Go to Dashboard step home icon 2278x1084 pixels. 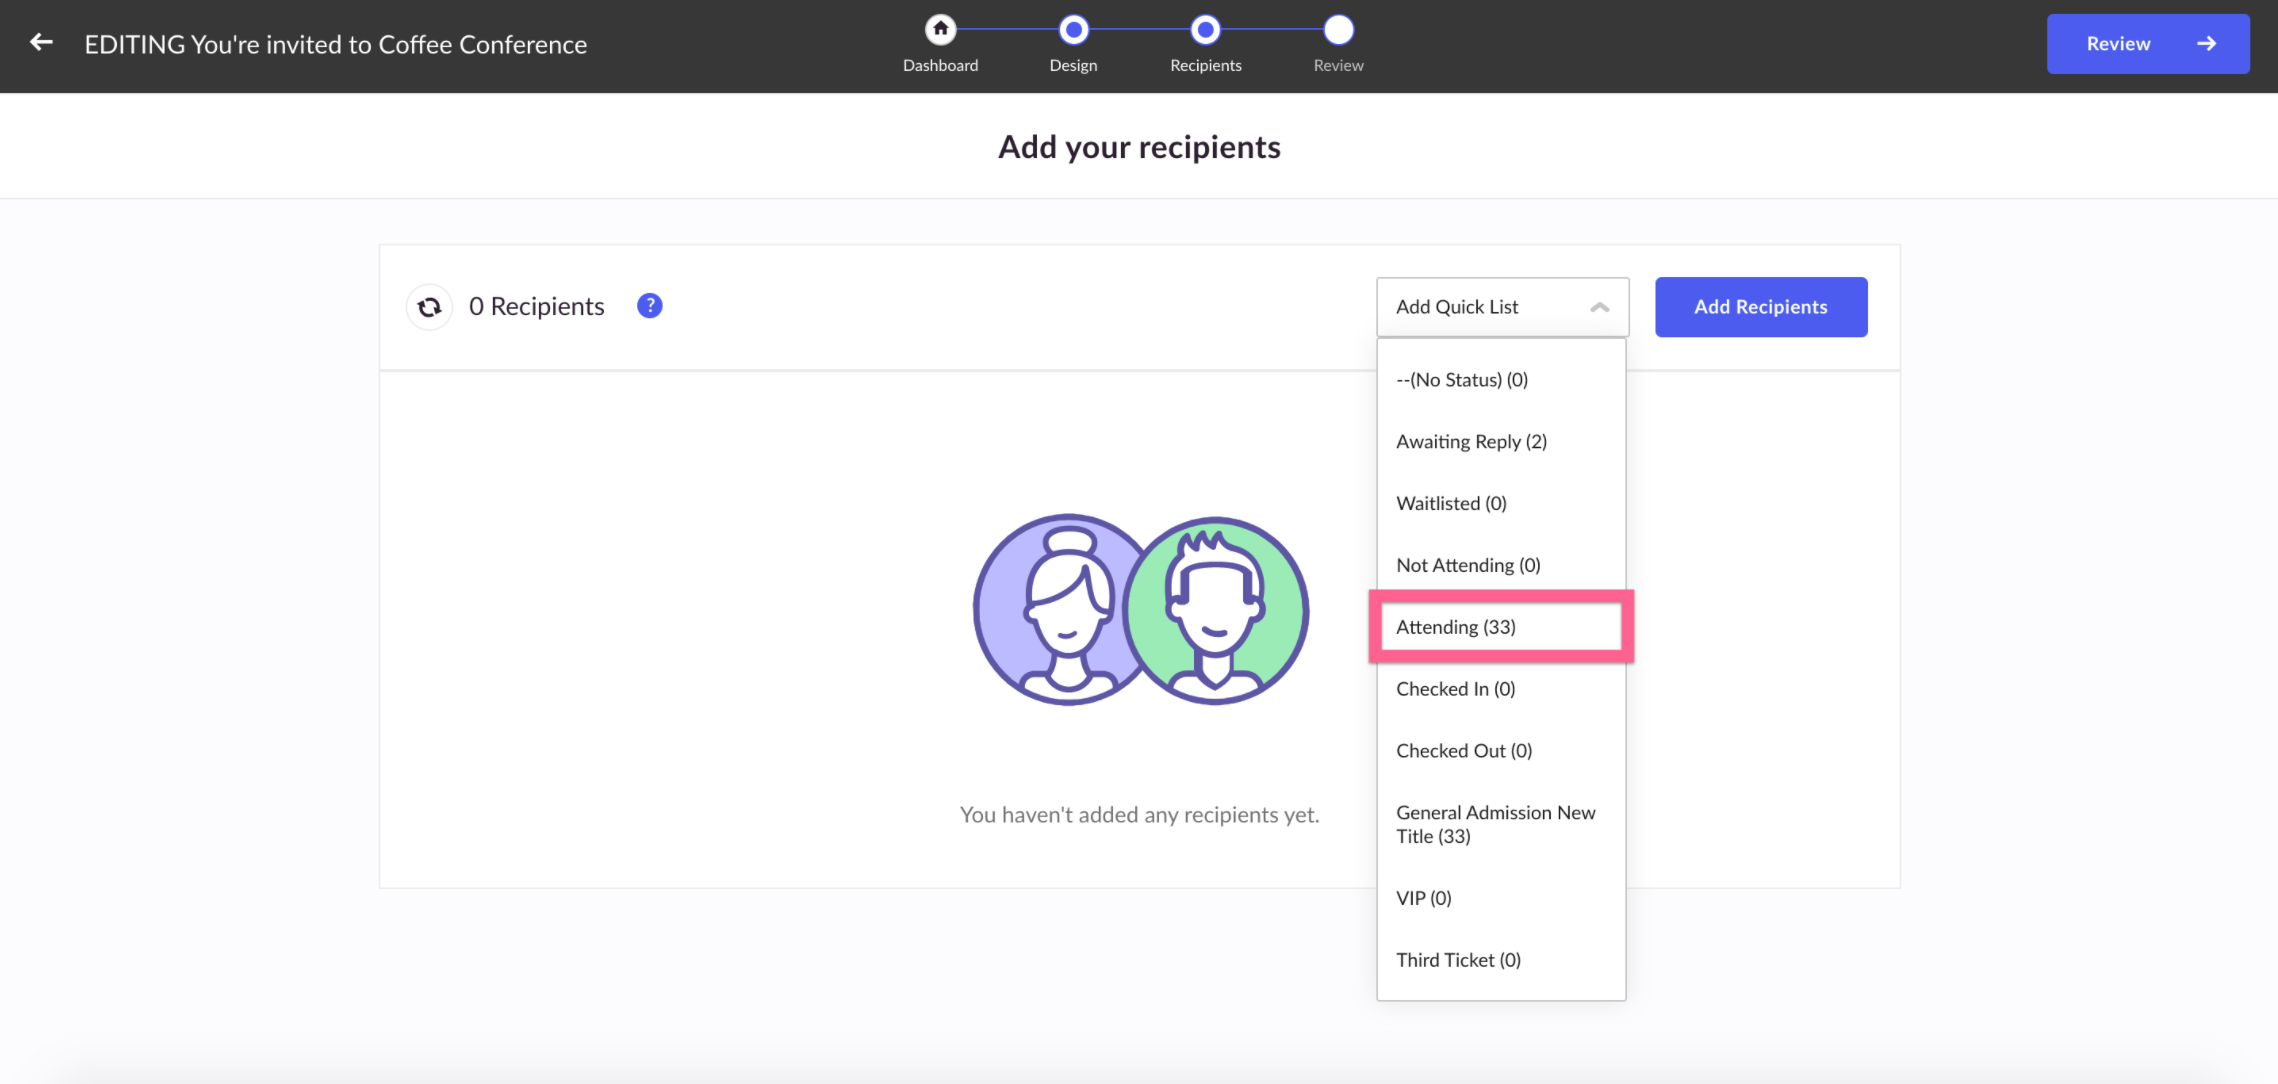[940, 30]
